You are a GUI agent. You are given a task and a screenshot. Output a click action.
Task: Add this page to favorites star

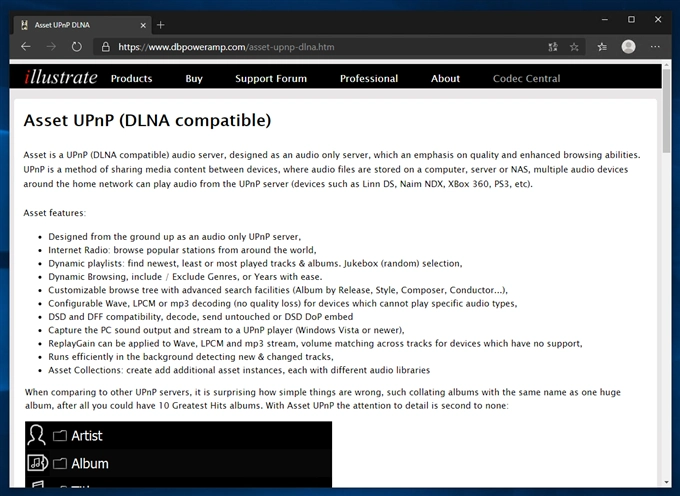coord(574,47)
